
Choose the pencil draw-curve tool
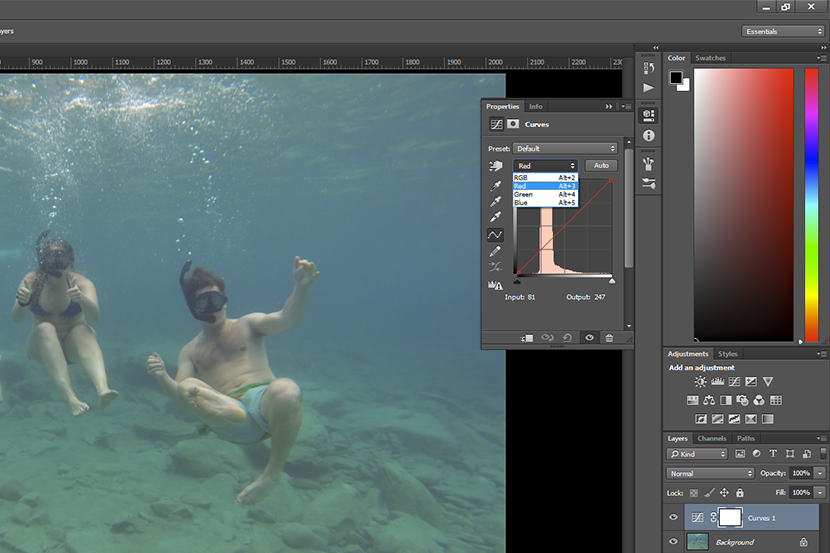(495, 251)
